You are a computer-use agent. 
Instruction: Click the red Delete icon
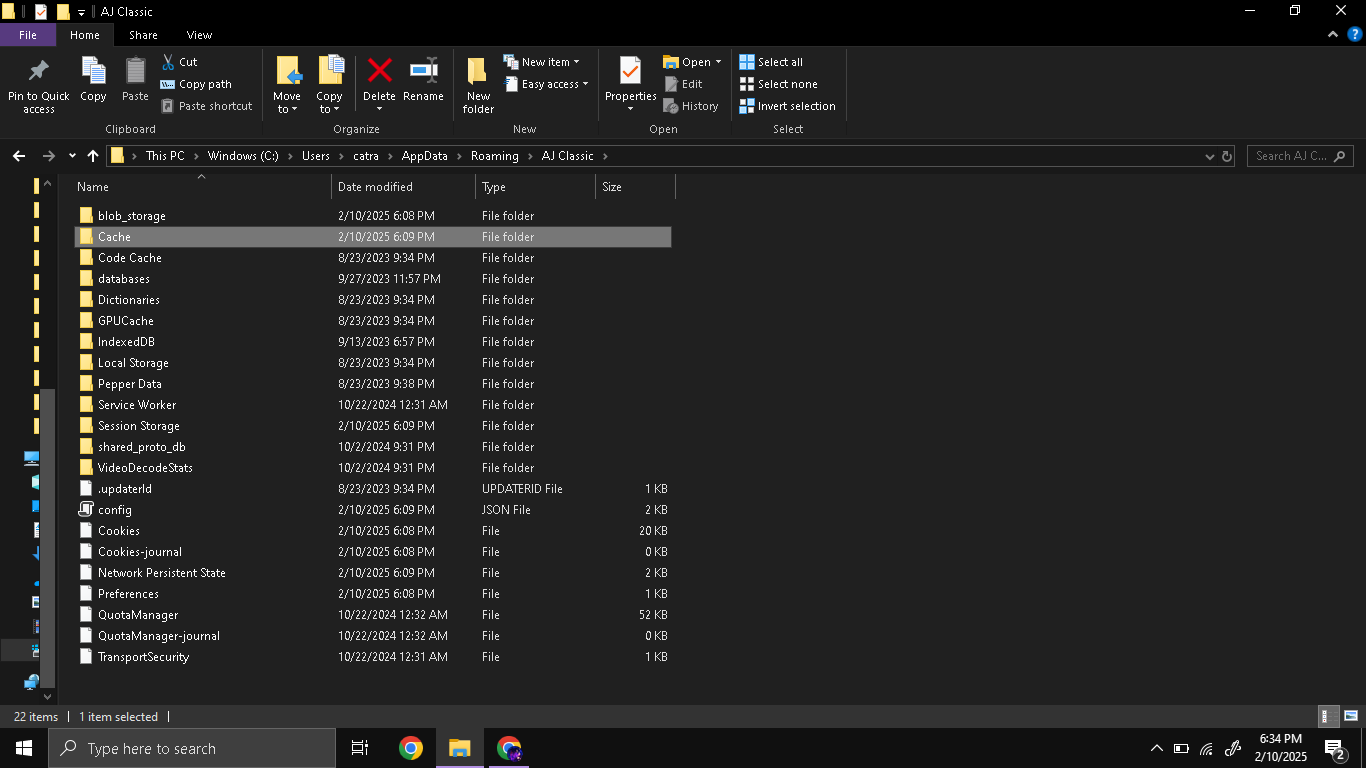pyautogui.click(x=379, y=70)
